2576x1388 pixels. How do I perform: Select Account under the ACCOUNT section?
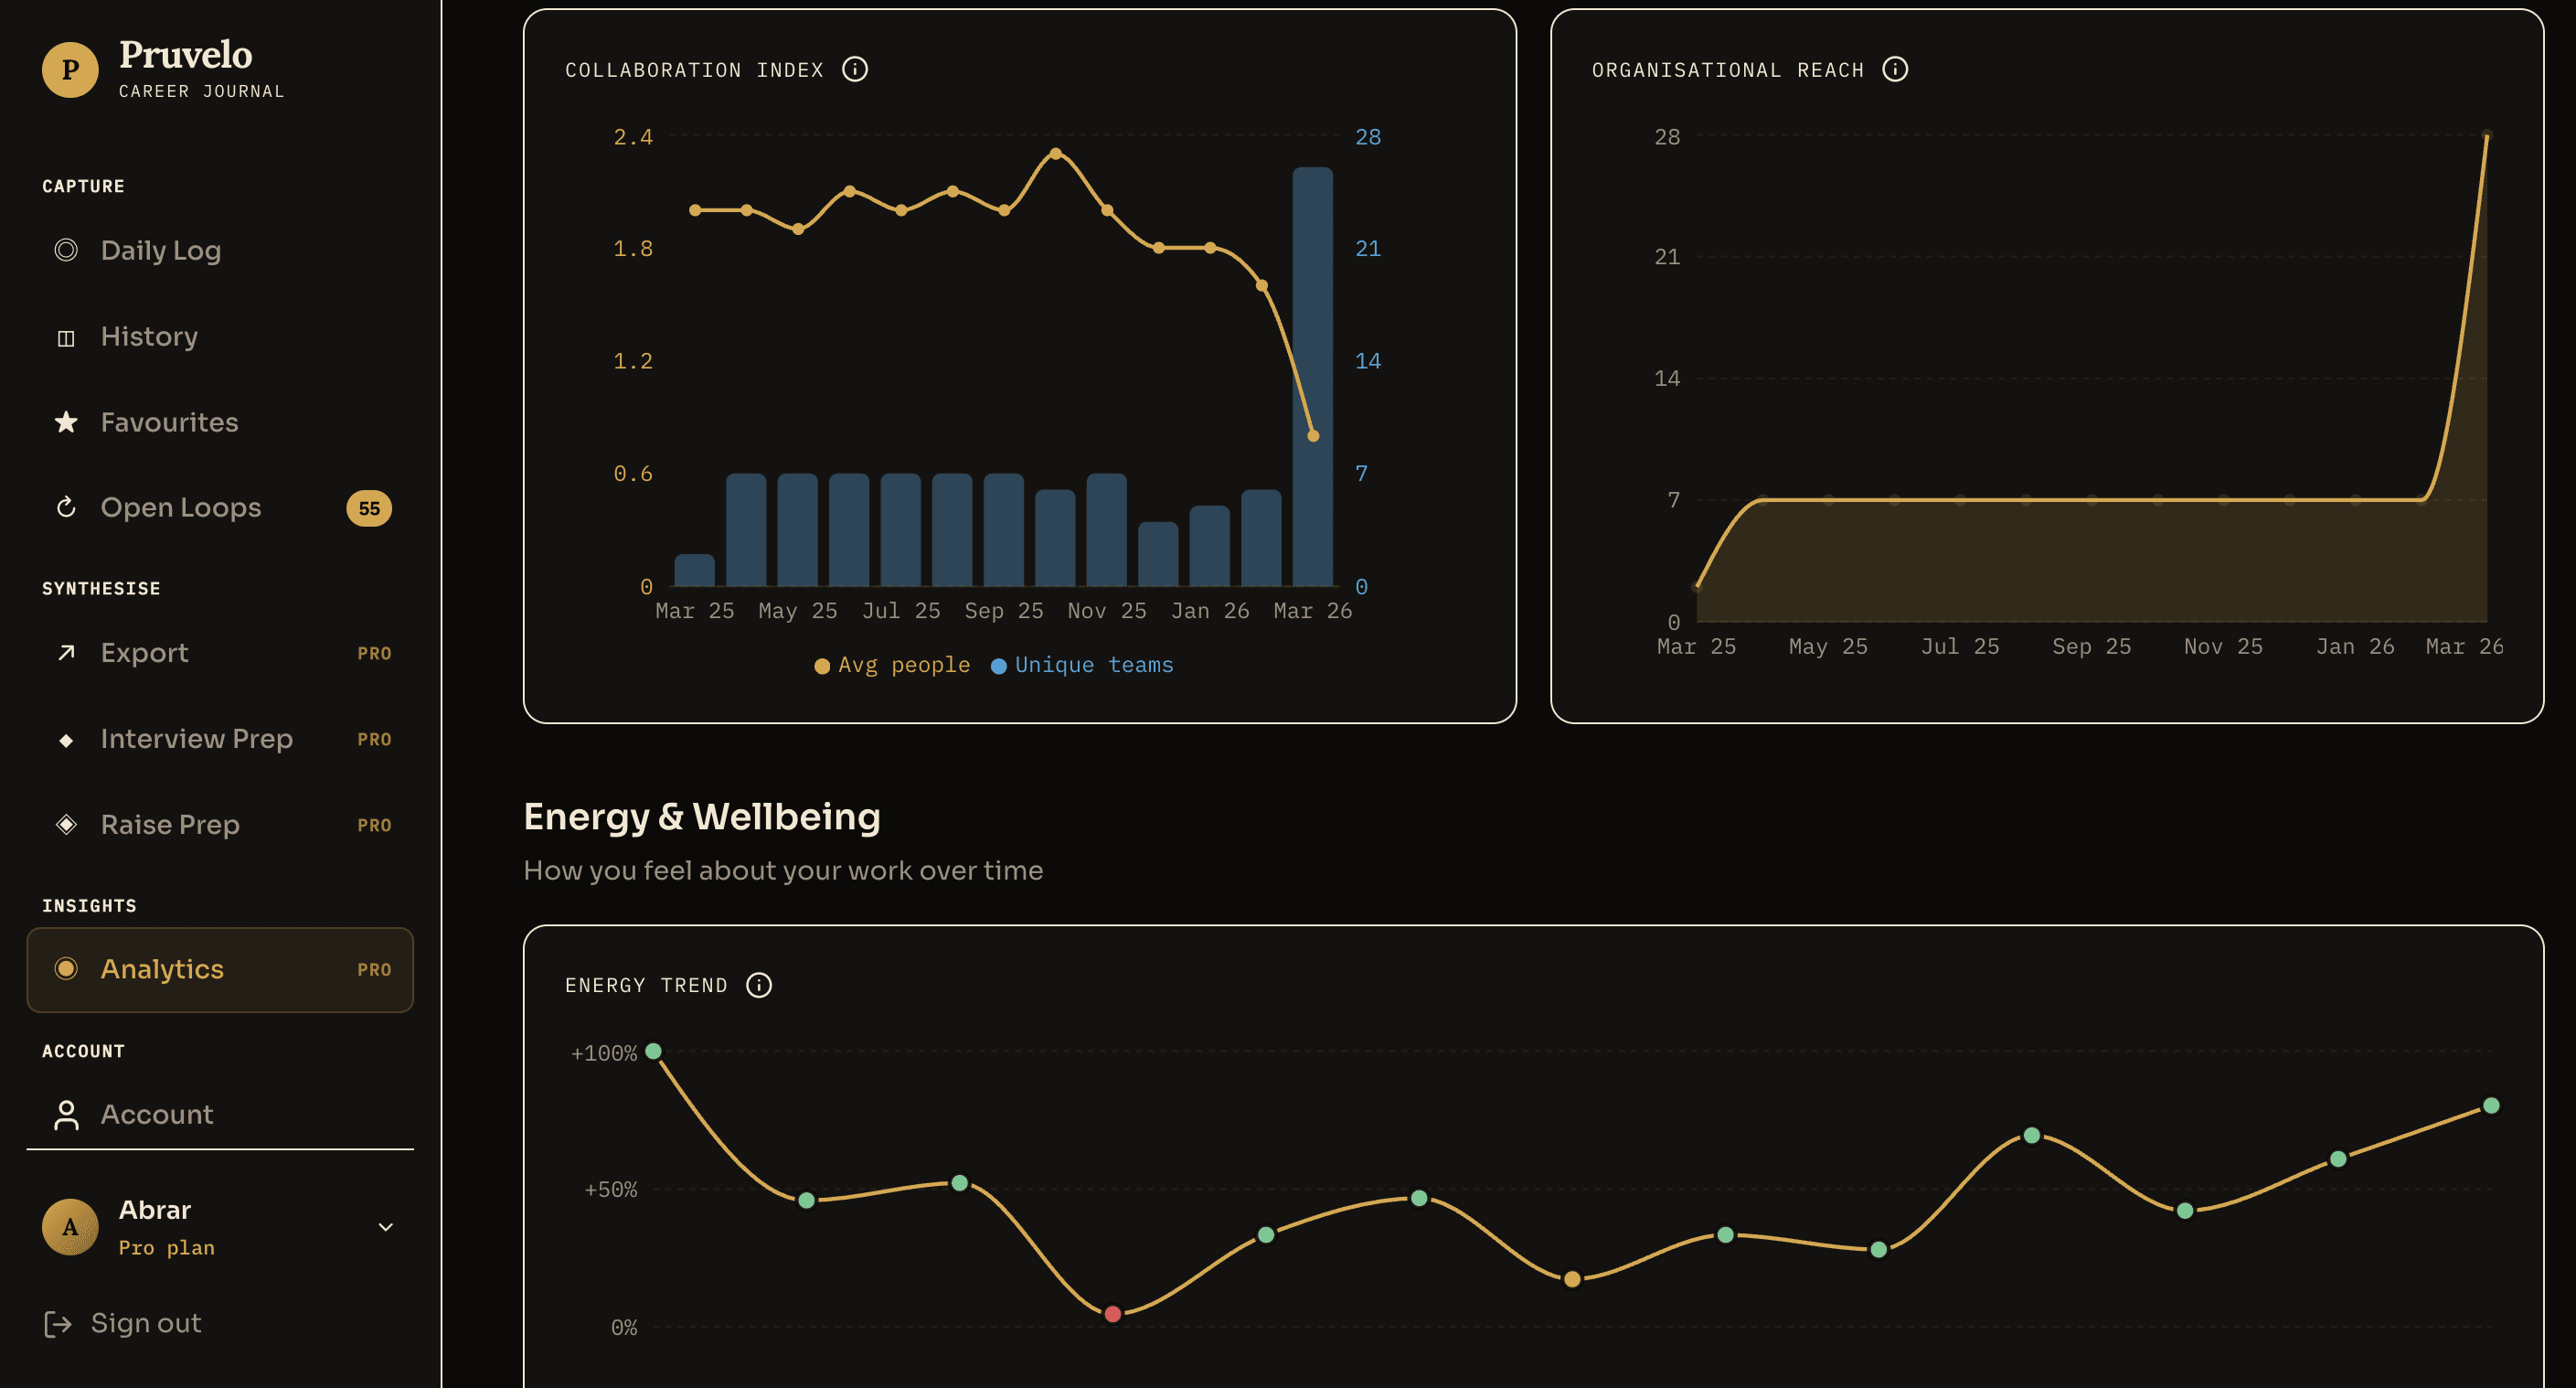(x=156, y=1113)
